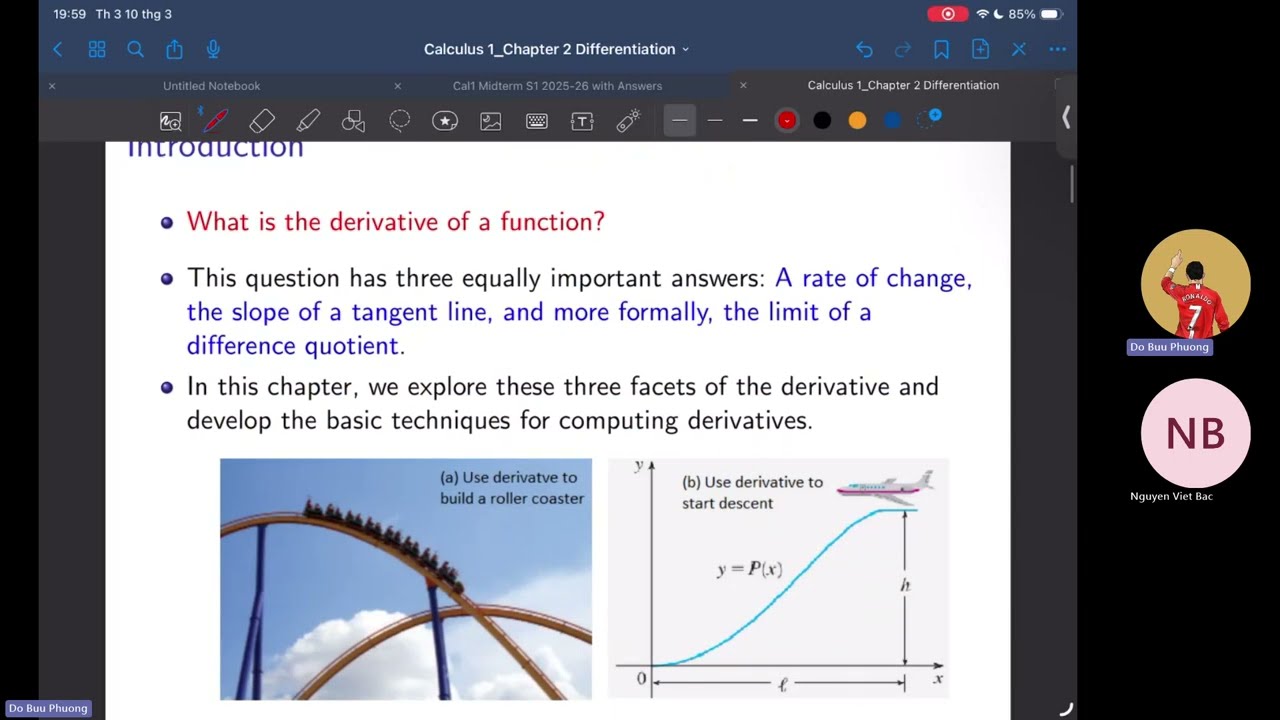The image size is (1280, 720).
Task: Expand the document title dropdown
Action: tap(685, 50)
